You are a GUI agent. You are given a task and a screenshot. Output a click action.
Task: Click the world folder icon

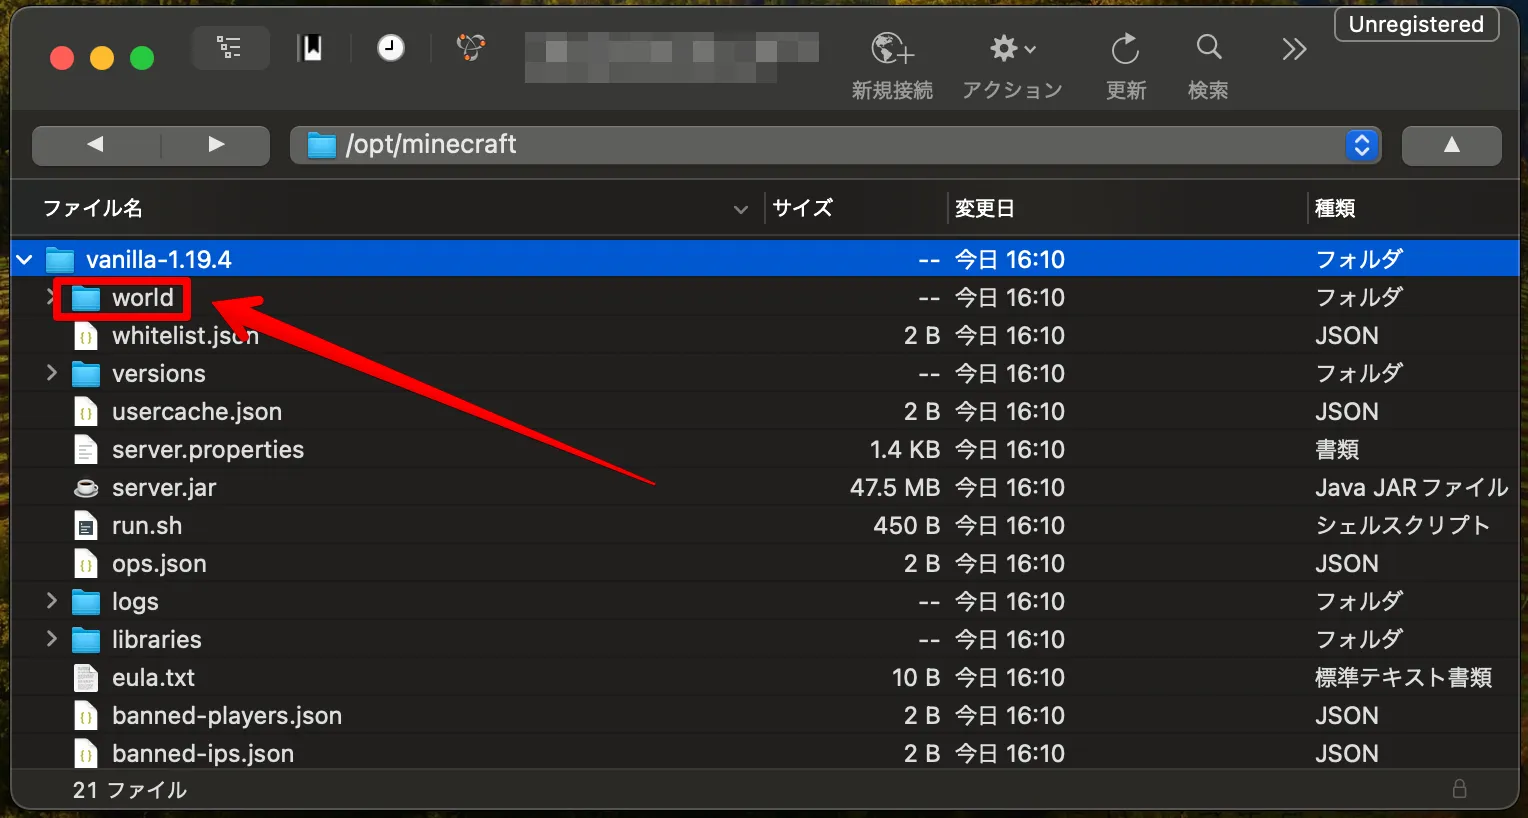(x=86, y=298)
